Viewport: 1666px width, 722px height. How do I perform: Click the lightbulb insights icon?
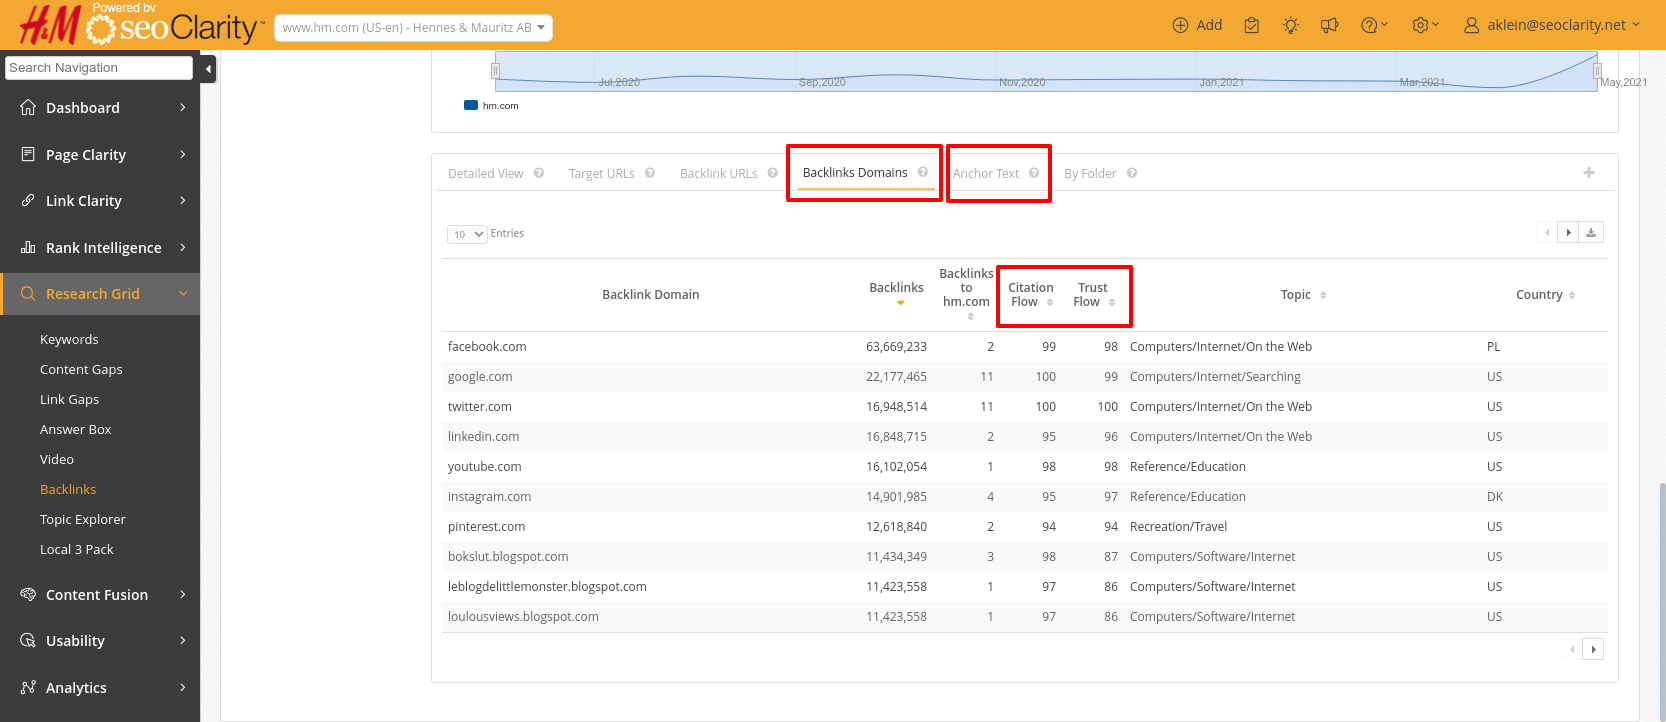coord(1291,25)
